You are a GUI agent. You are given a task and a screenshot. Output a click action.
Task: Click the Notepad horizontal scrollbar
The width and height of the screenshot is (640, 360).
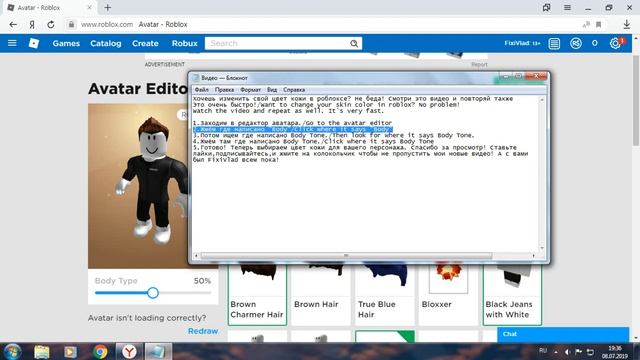346,256
